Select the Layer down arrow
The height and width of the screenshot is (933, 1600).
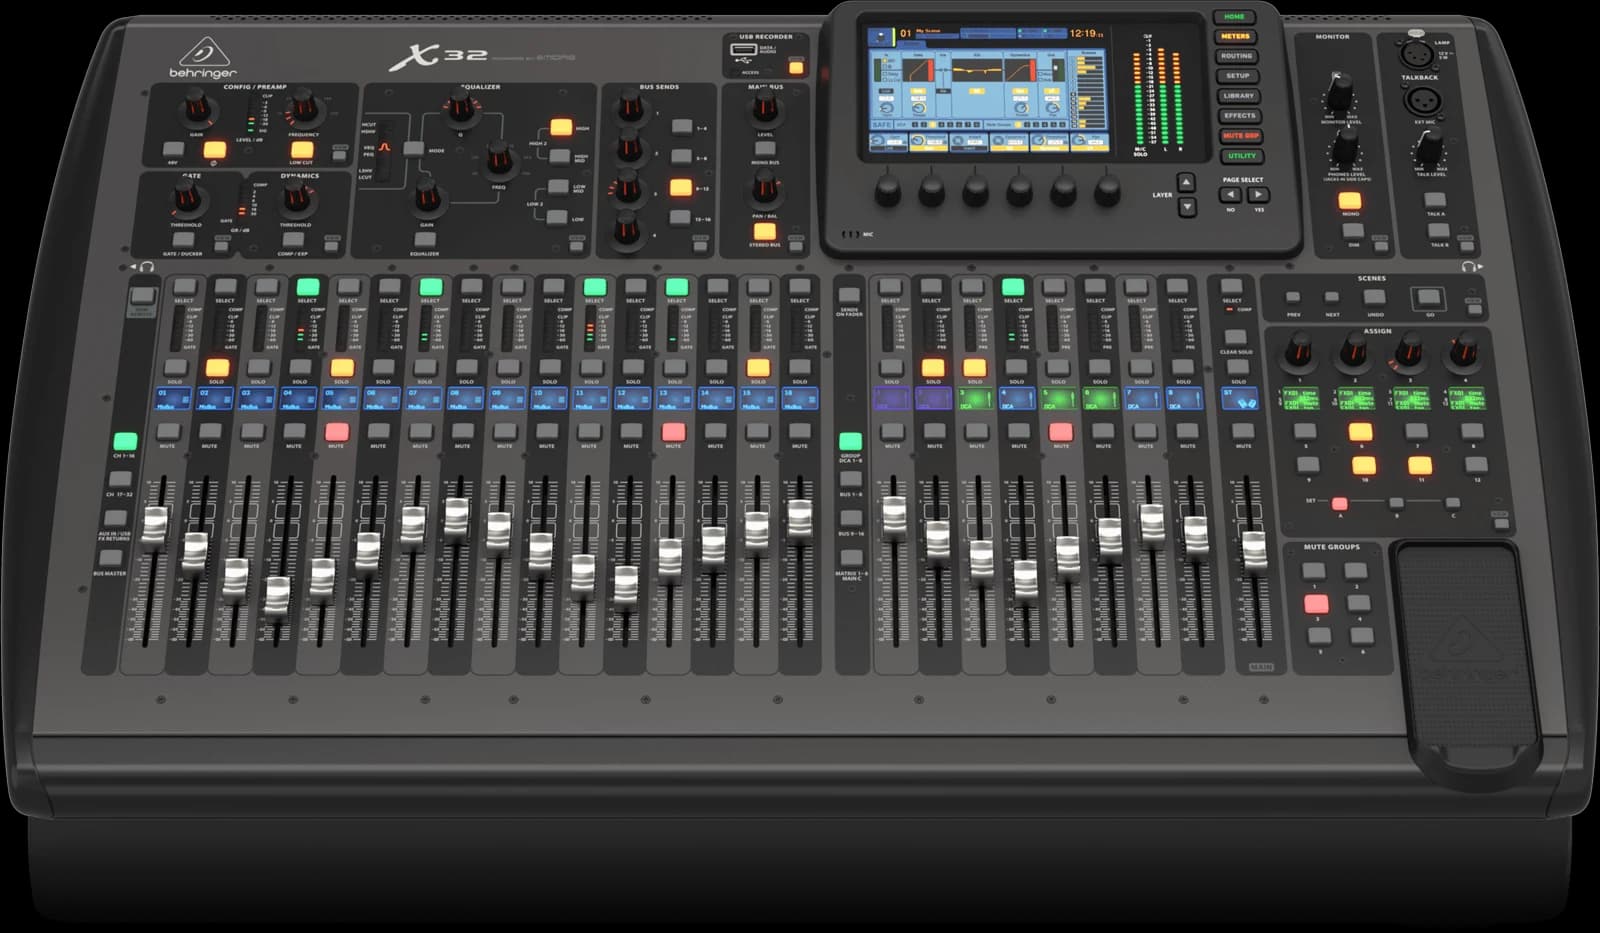click(x=1187, y=207)
